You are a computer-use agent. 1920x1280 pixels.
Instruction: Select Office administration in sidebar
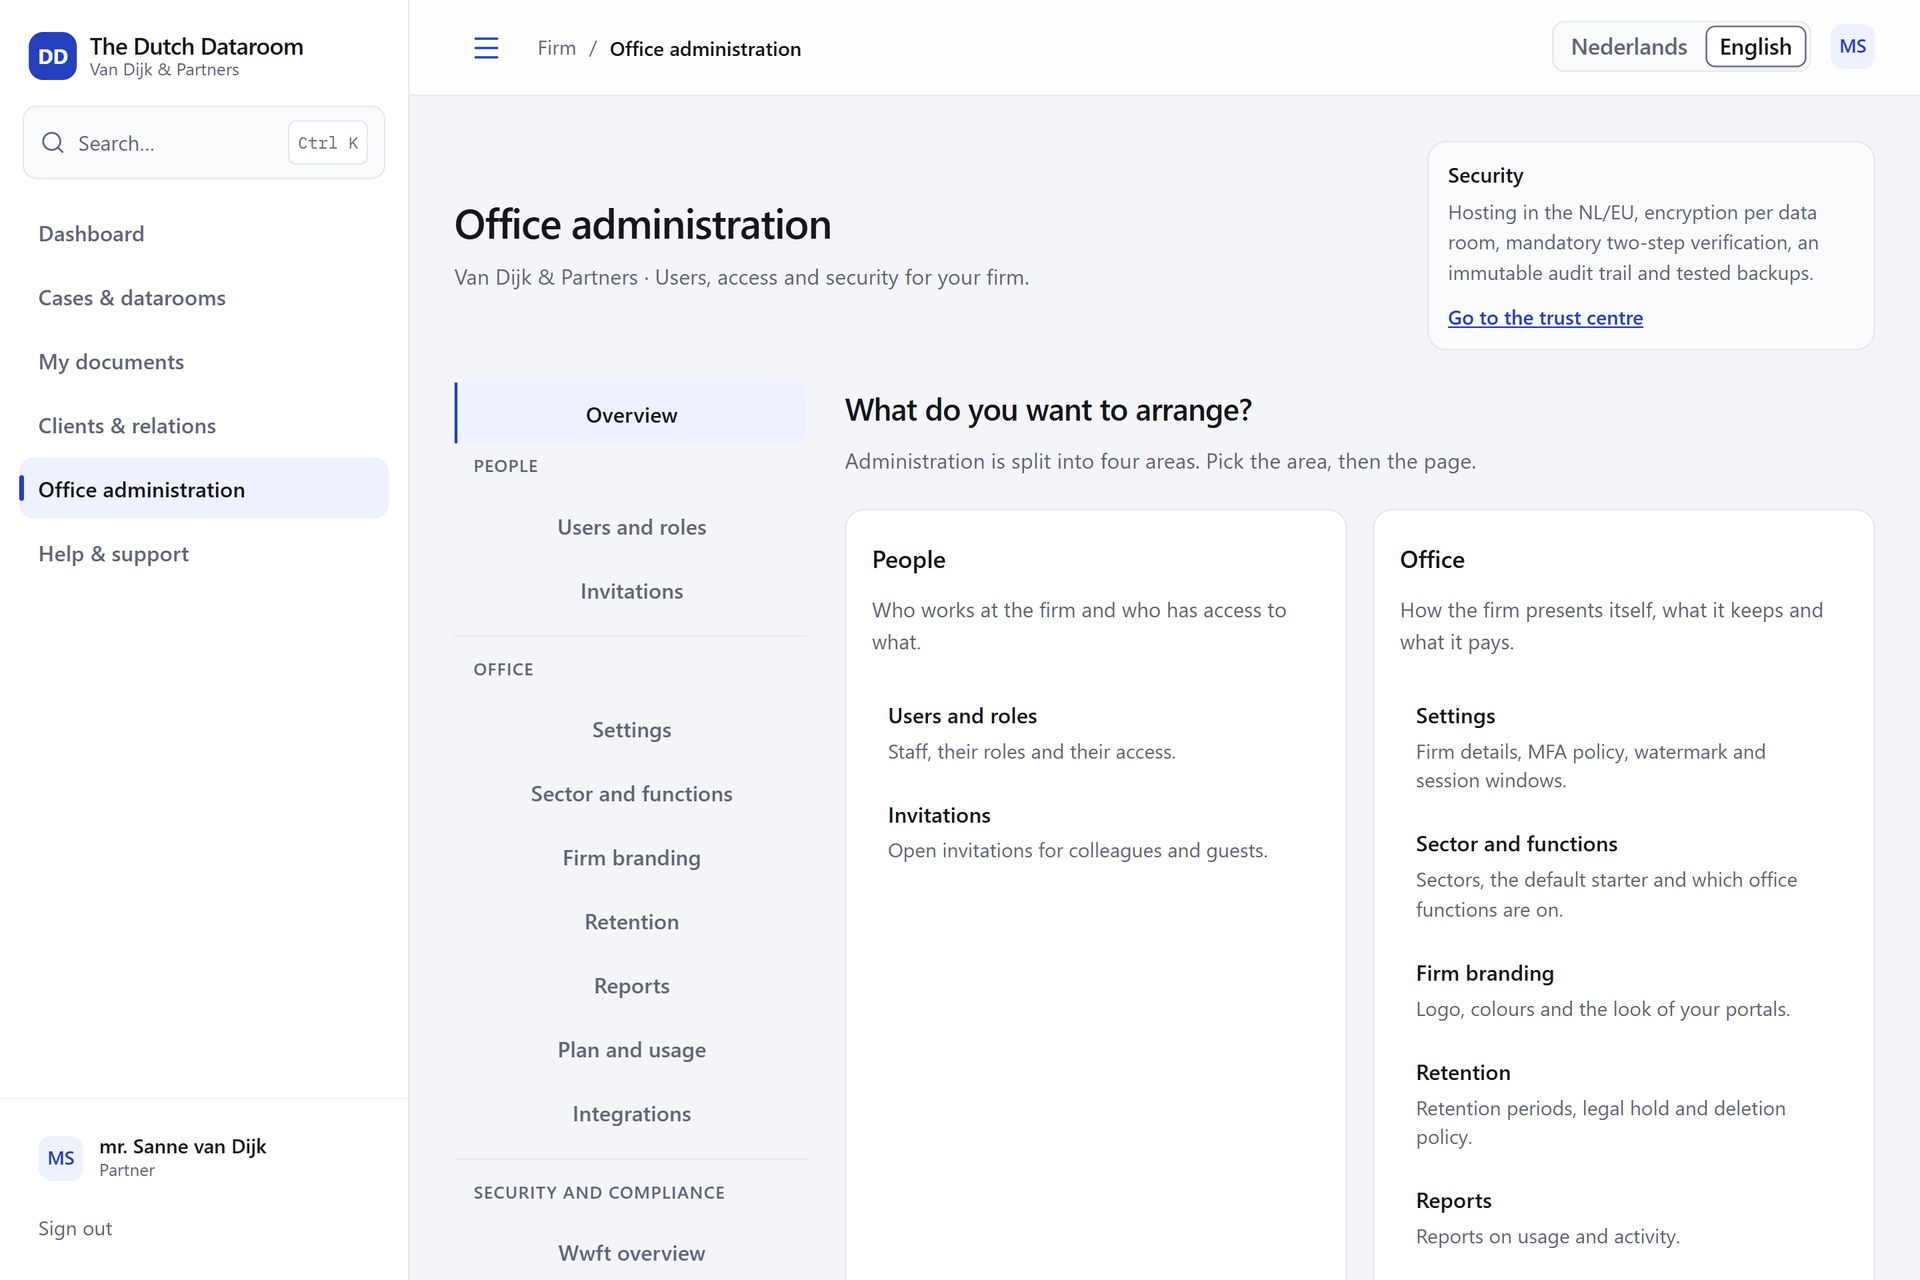pos(204,489)
